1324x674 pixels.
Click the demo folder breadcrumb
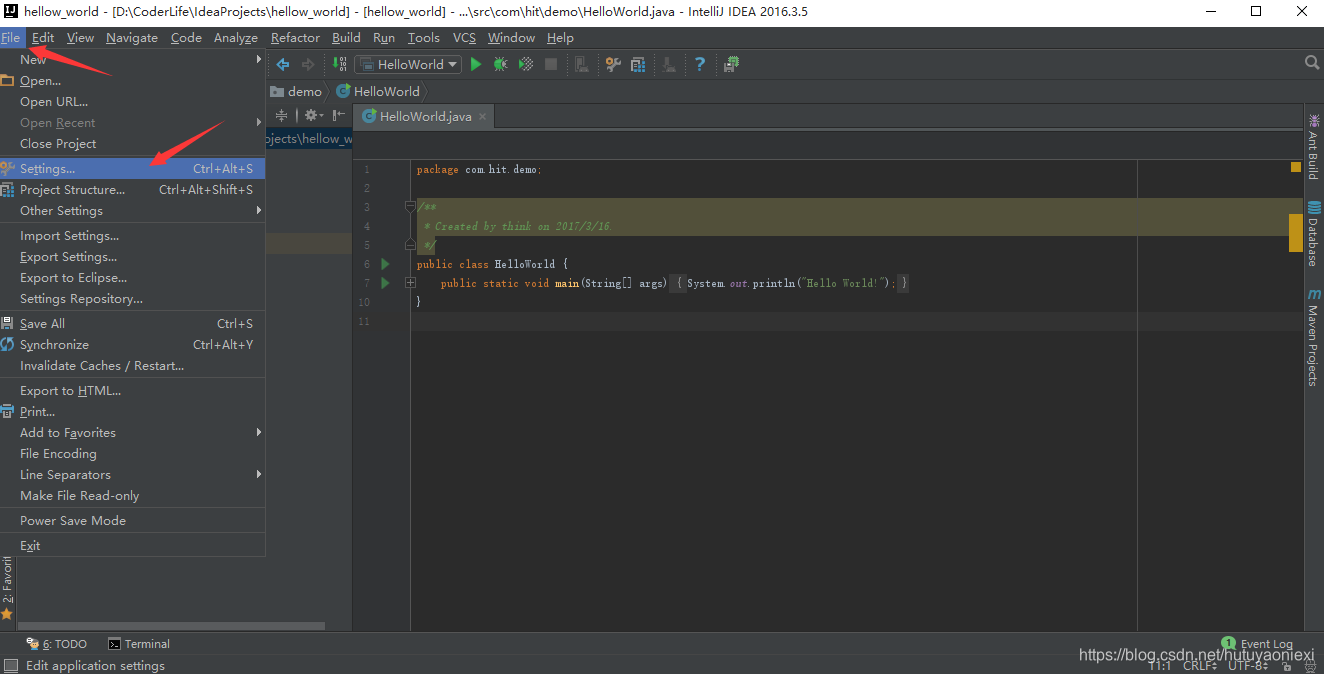(296, 91)
